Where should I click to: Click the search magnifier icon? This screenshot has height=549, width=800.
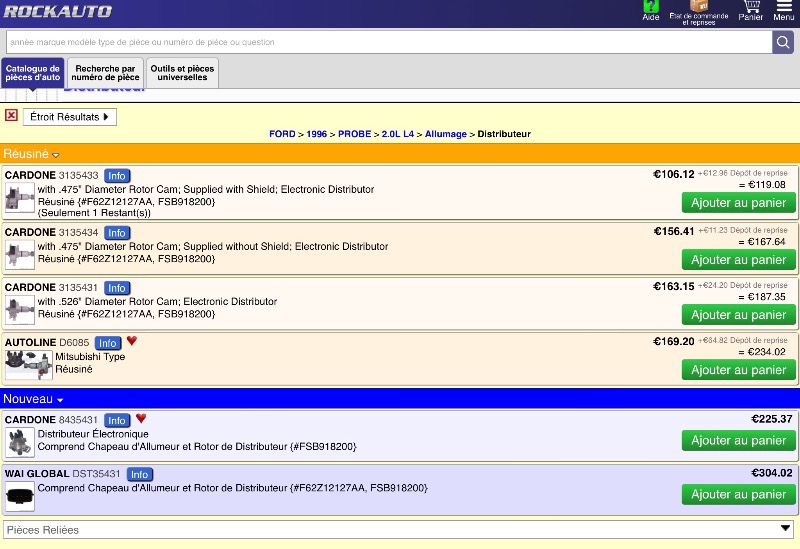(783, 42)
